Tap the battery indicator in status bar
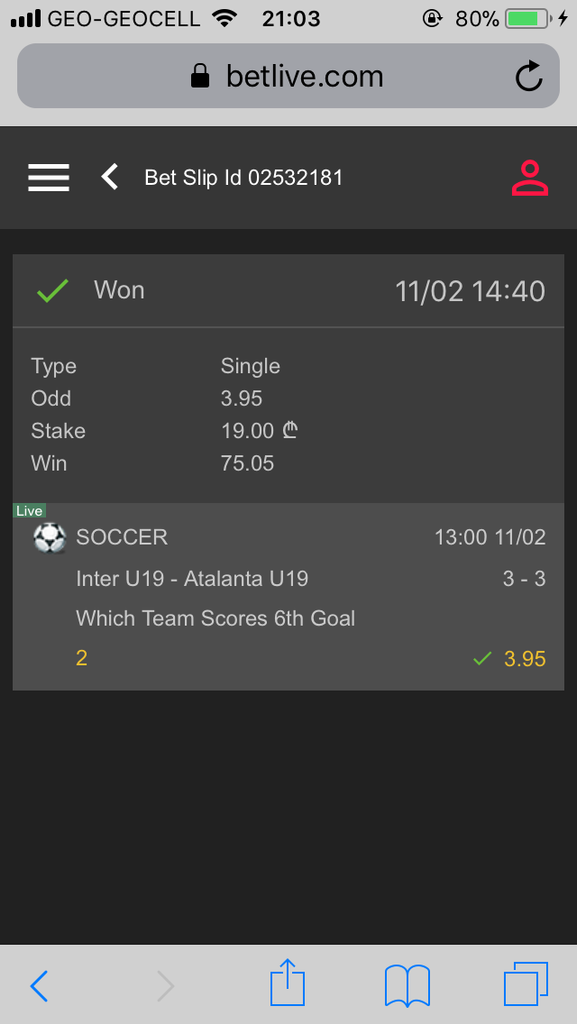The image size is (577, 1024). coord(529,18)
